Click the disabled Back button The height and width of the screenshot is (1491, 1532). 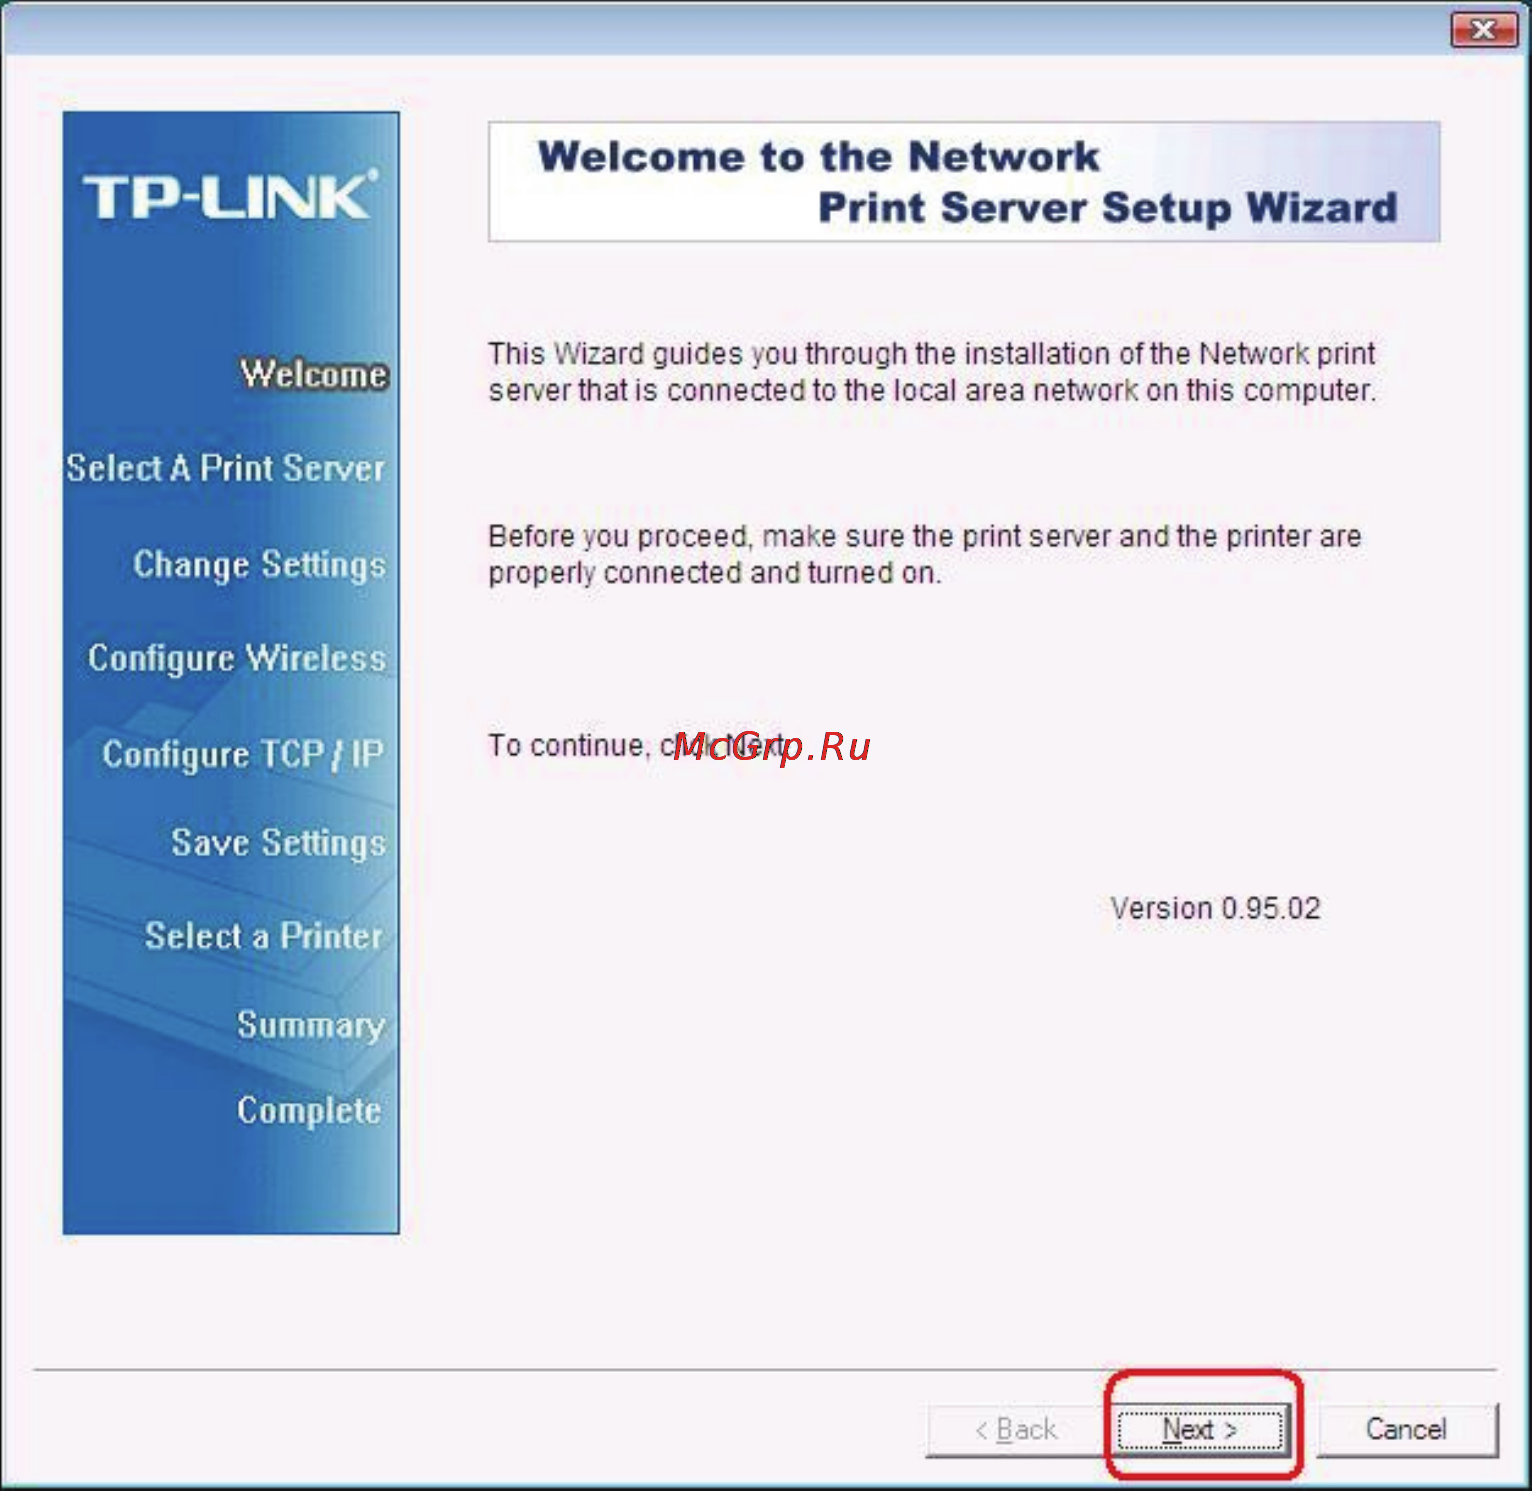point(1015,1429)
